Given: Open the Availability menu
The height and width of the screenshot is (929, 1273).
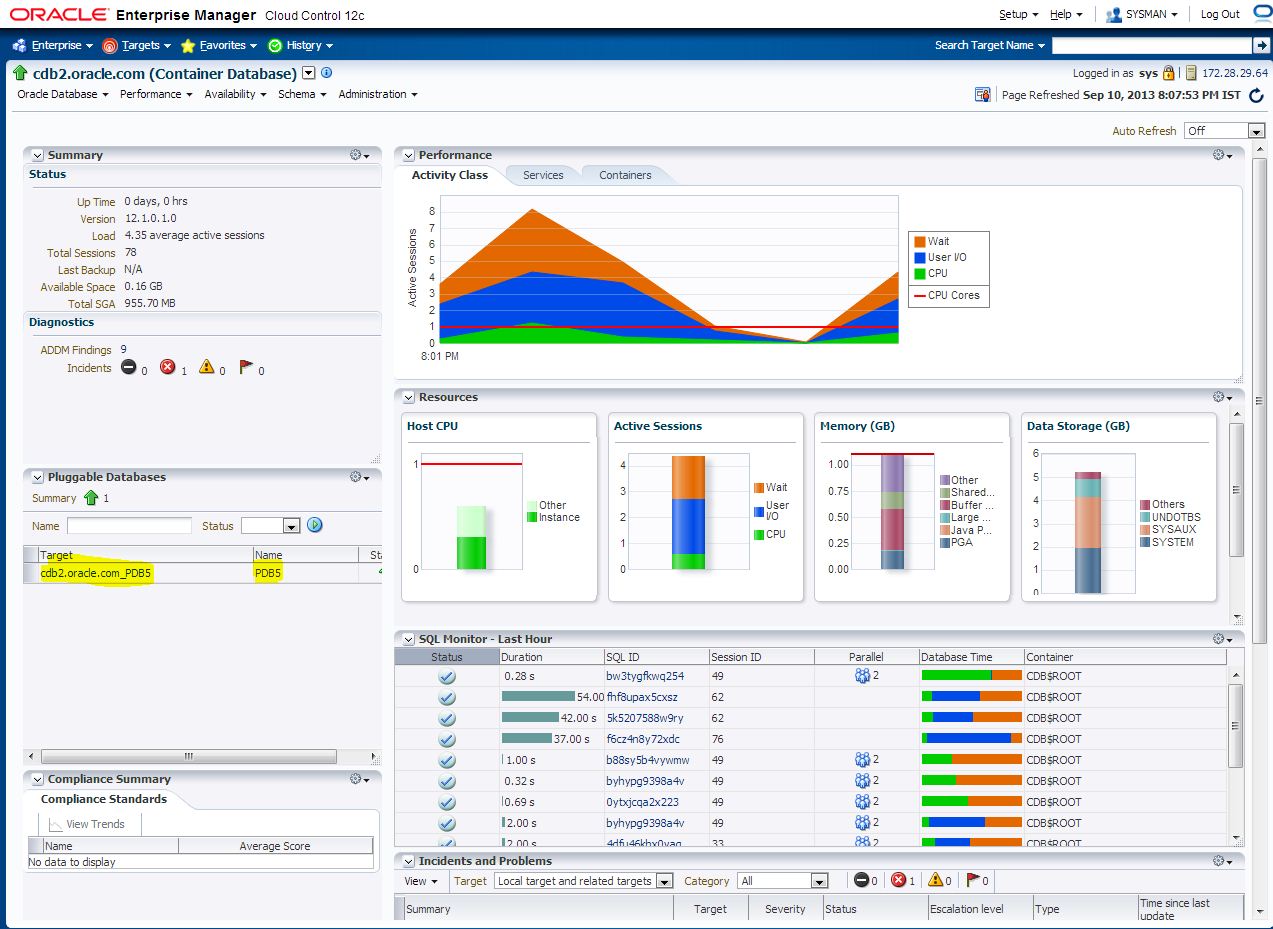Looking at the screenshot, I should 235,94.
